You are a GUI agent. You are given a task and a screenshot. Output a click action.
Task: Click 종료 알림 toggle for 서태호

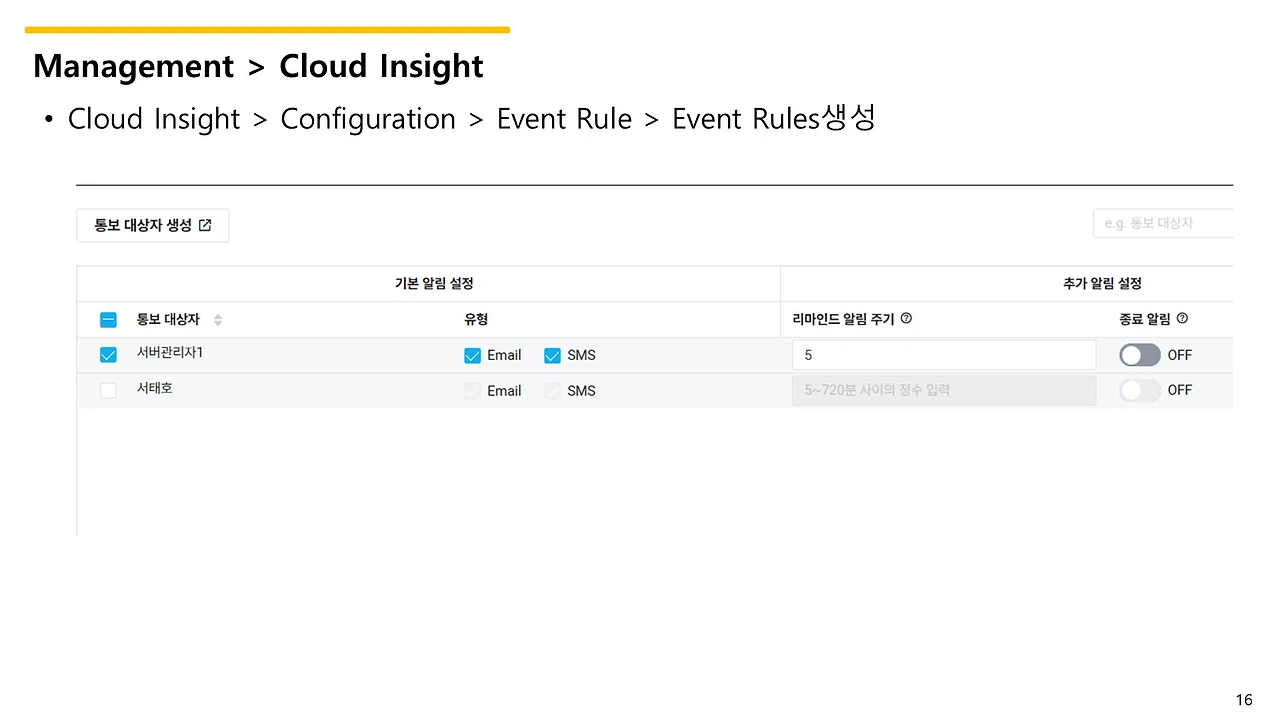click(1140, 390)
